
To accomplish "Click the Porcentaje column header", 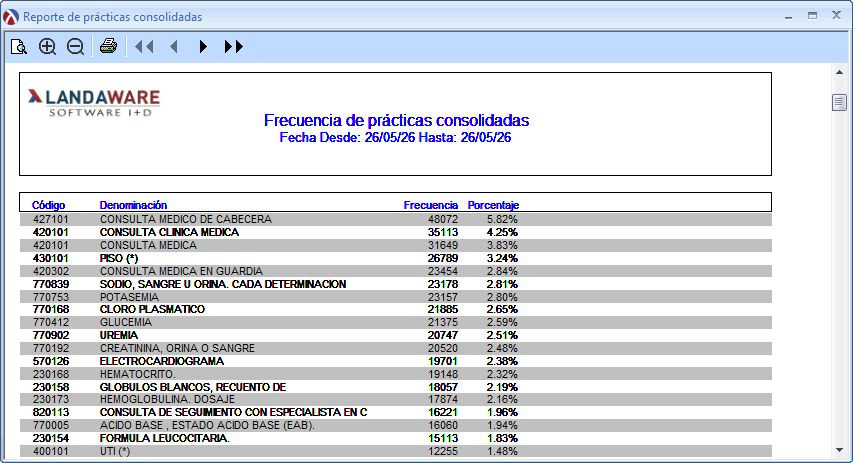I will pyautogui.click(x=493, y=205).
